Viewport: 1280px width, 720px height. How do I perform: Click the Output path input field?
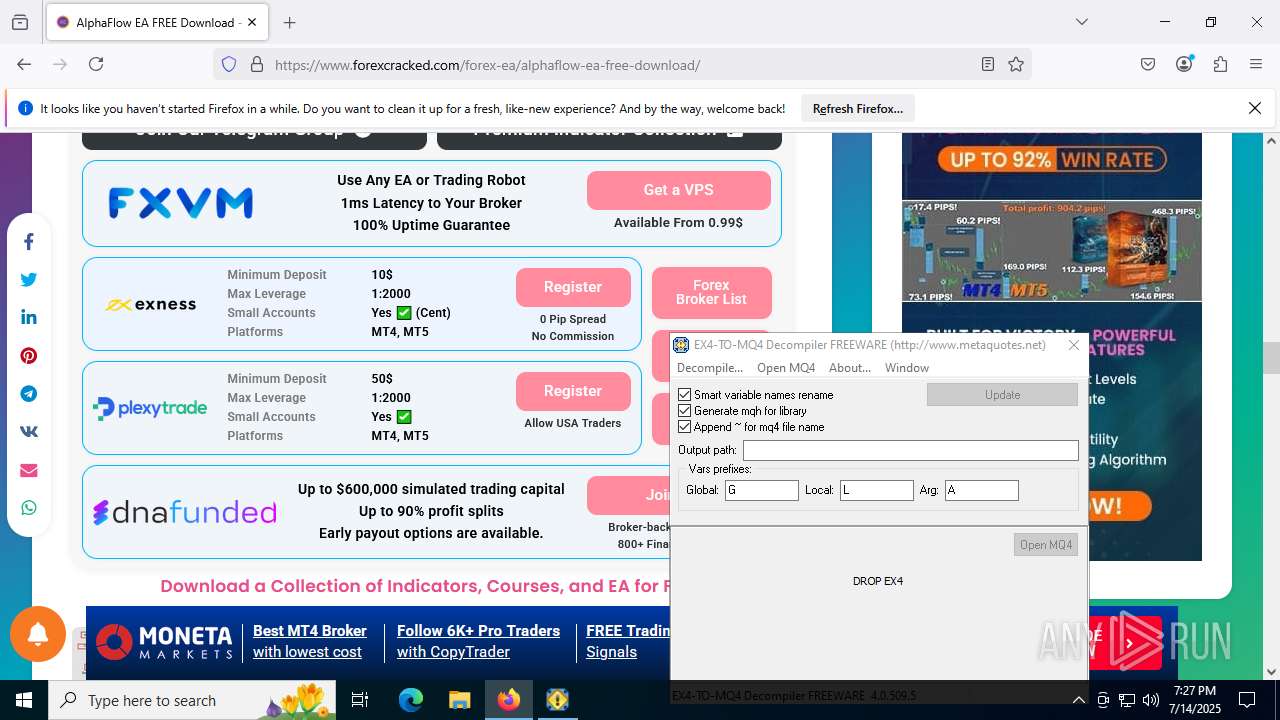click(x=911, y=450)
